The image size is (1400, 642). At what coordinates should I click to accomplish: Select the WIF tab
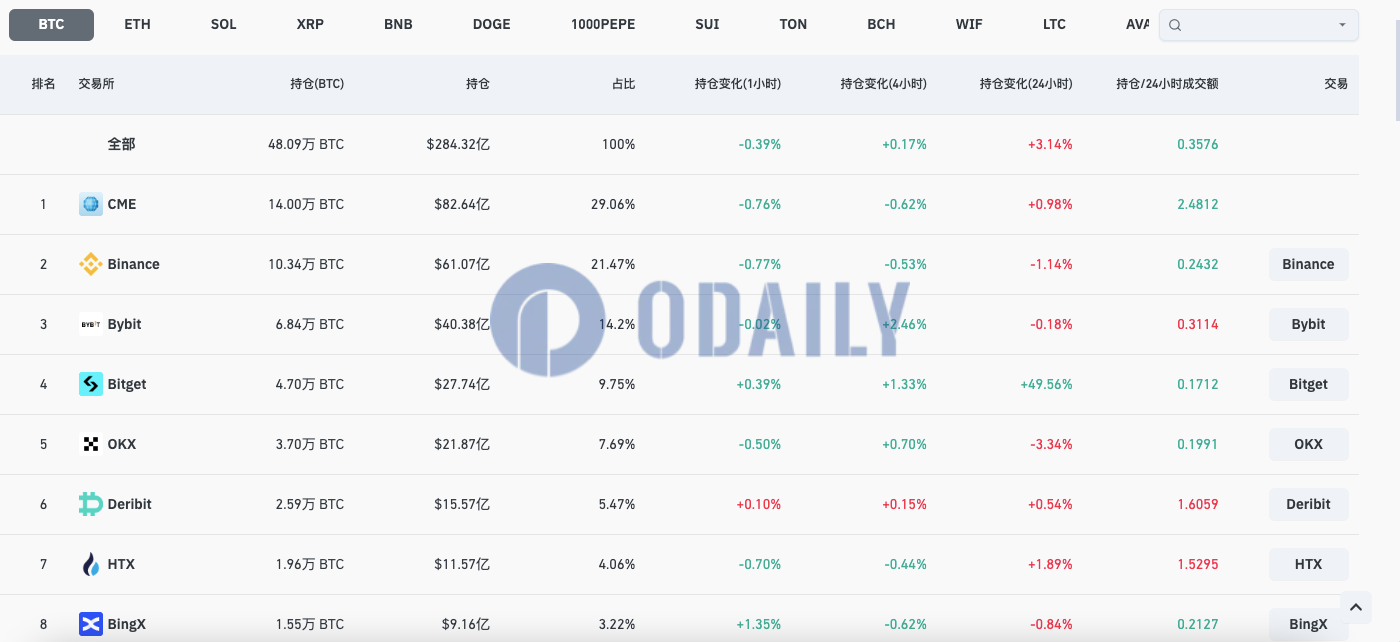click(969, 24)
